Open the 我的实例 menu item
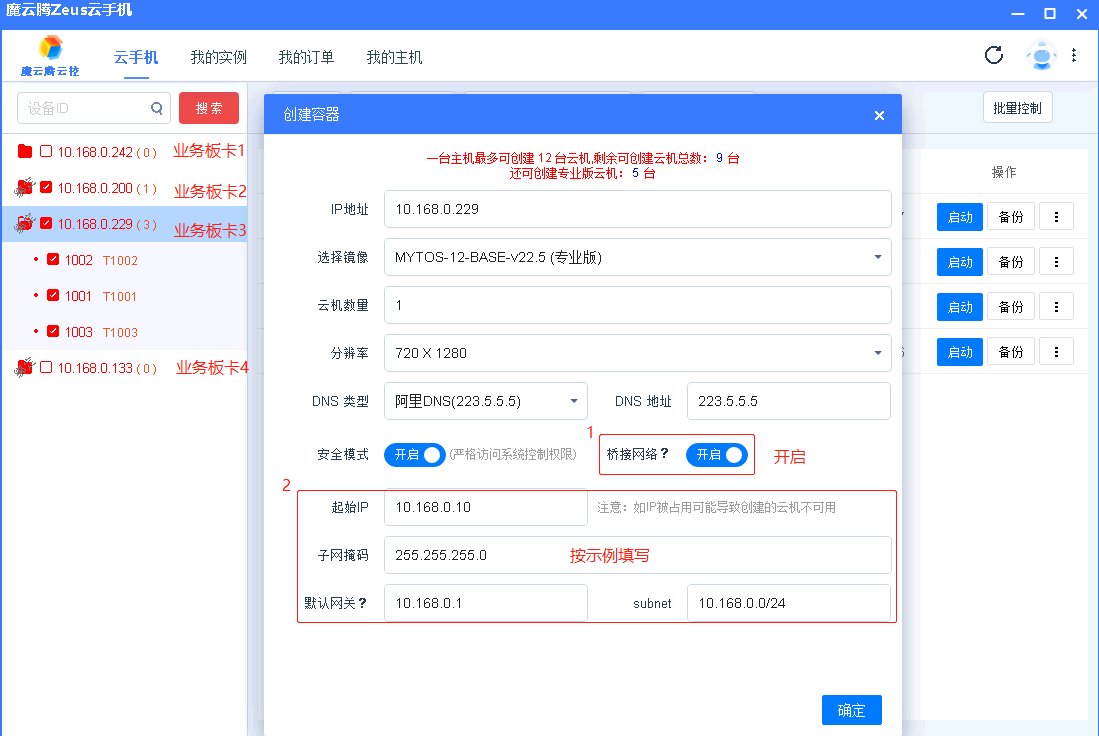Screen dimensions: 1099x736 [x=218, y=57]
